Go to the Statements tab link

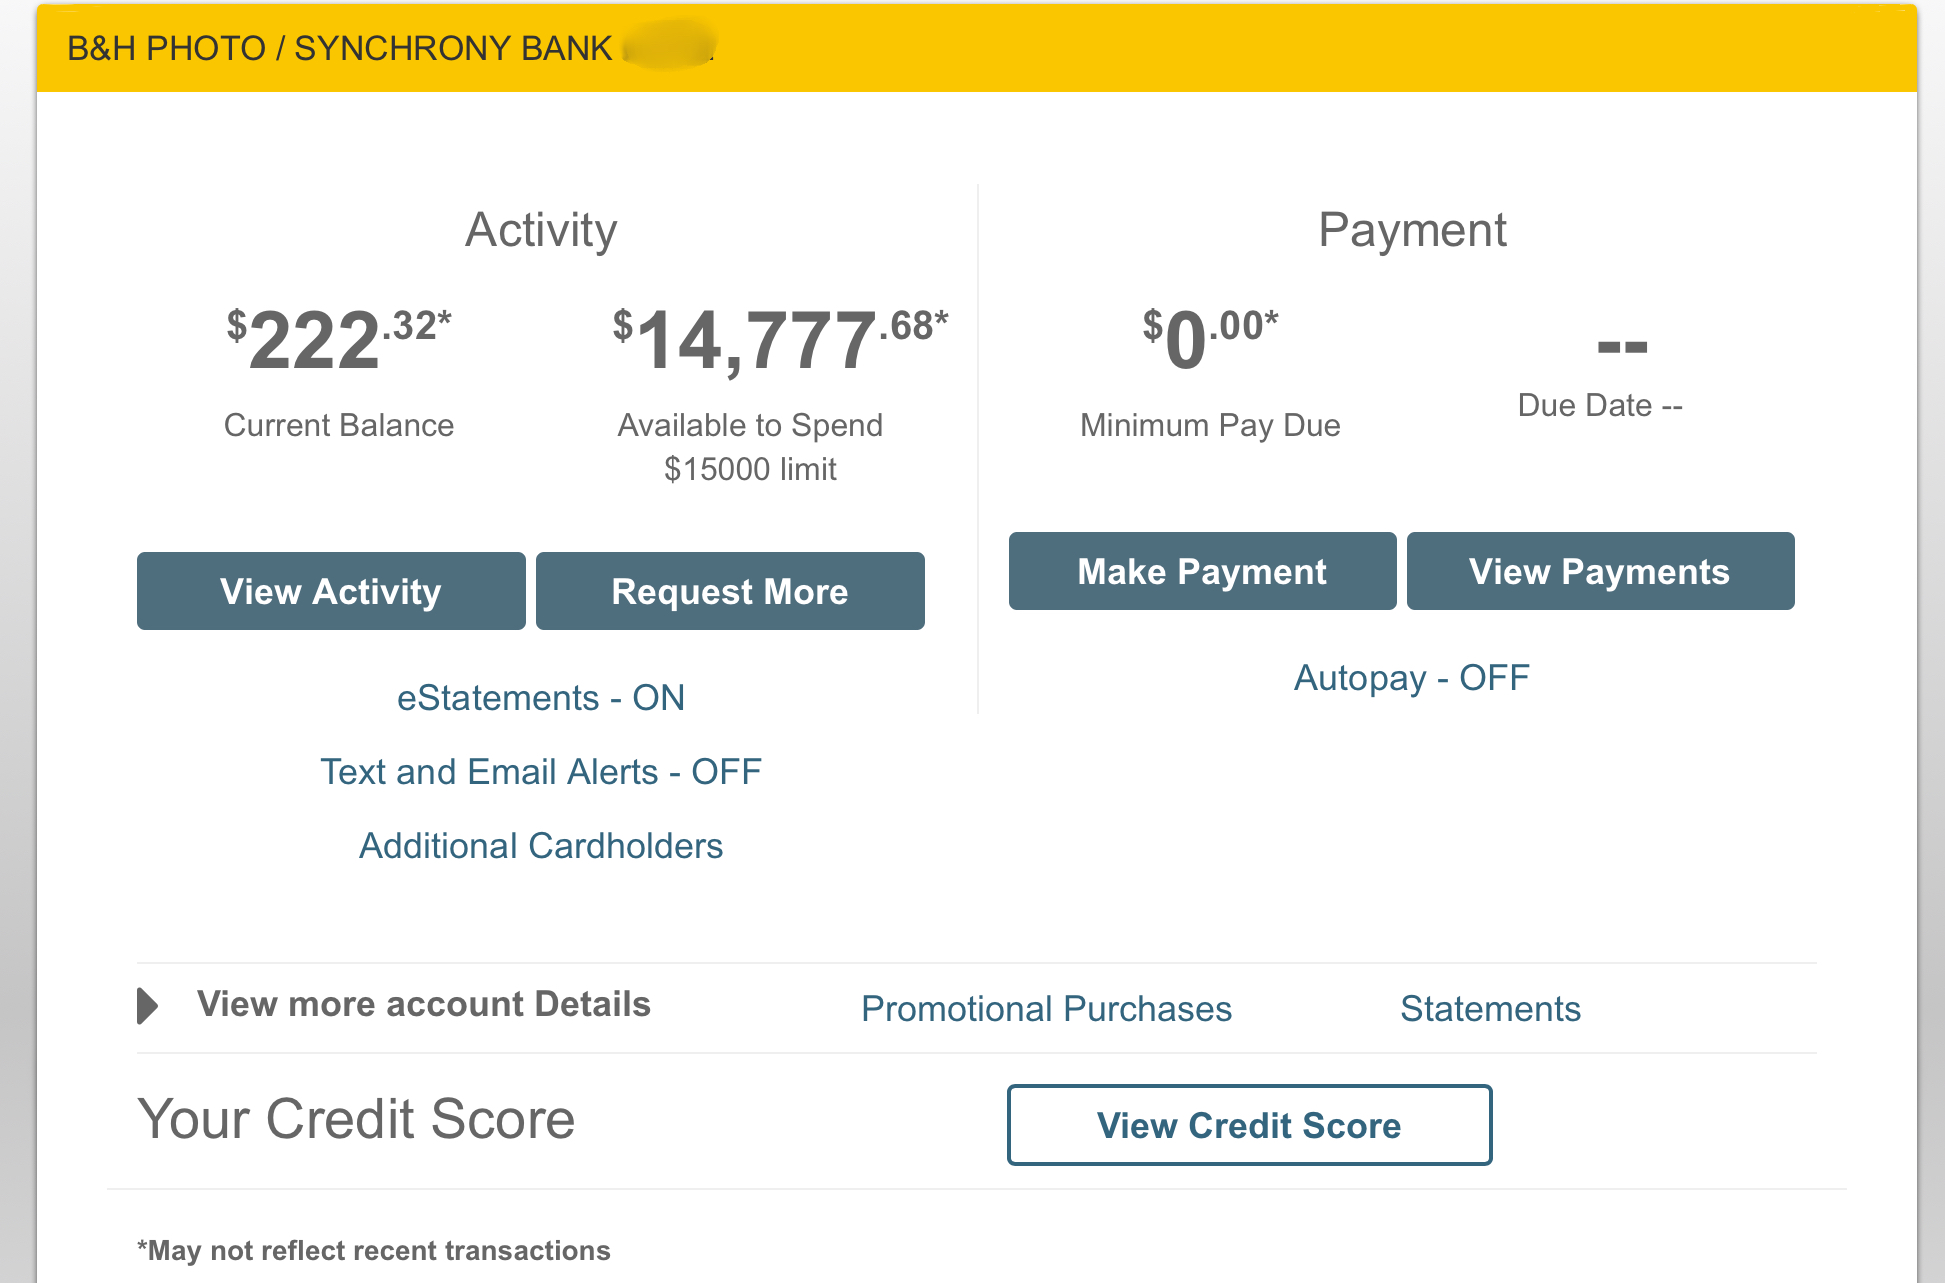pos(1490,1009)
